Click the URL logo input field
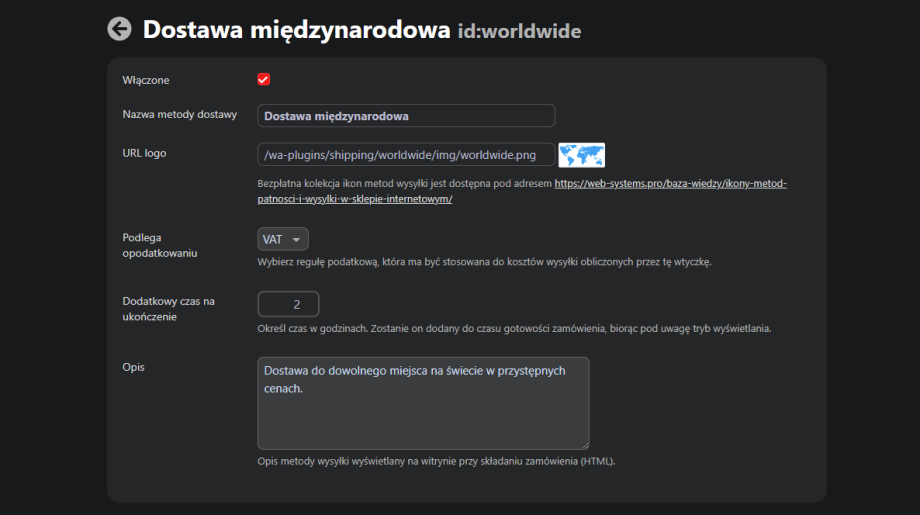Viewport: 920px width, 515px height. 406,155
